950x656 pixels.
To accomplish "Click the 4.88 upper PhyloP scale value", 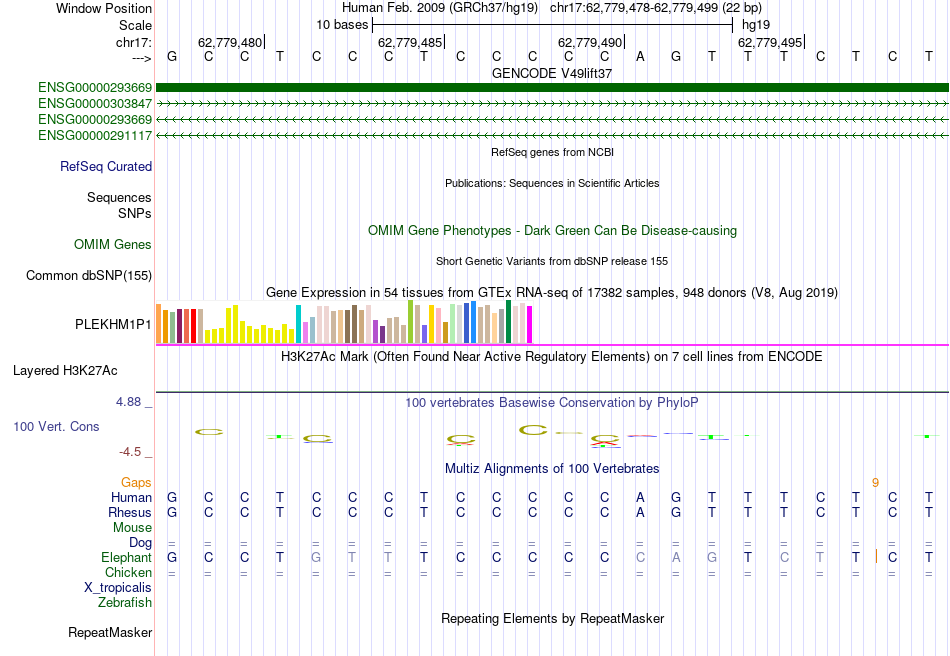I will (128, 402).
